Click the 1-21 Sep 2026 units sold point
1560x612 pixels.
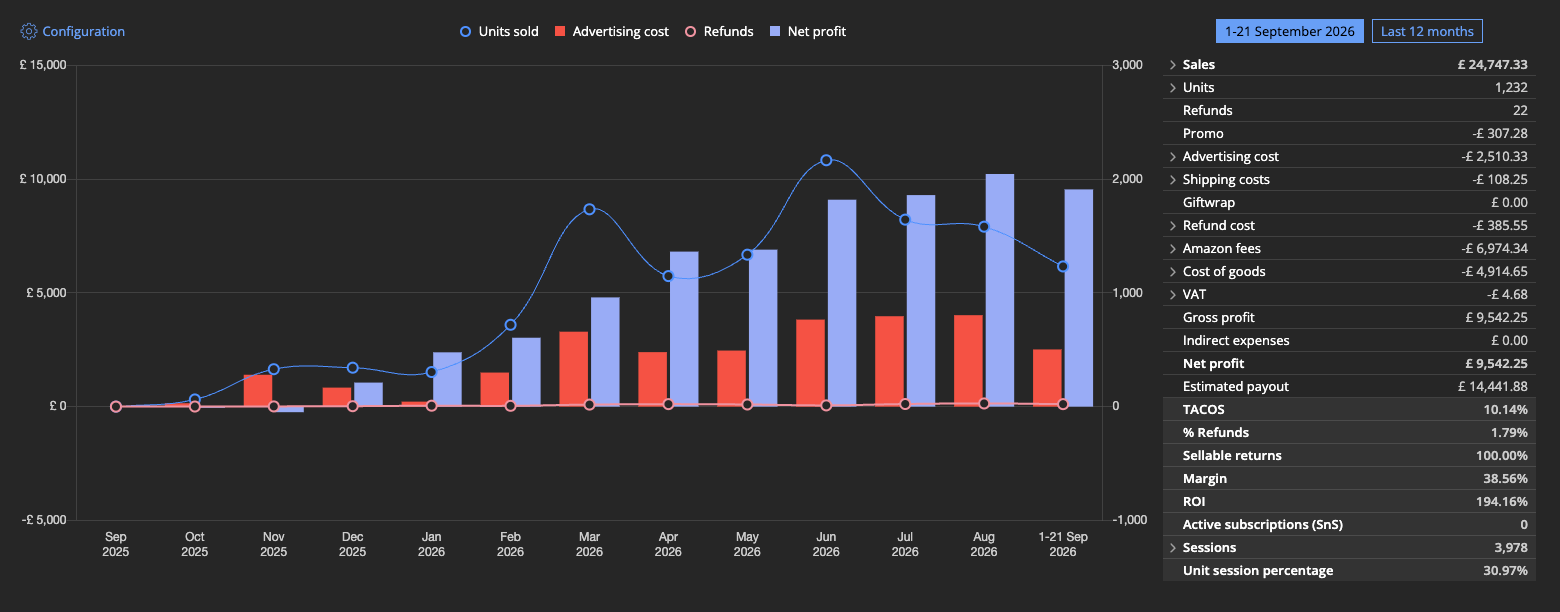click(x=1063, y=266)
